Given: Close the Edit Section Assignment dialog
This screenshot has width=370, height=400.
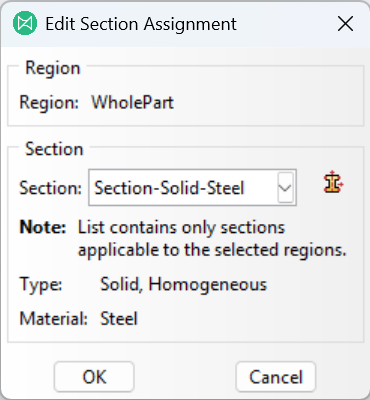Looking at the screenshot, I should [x=345, y=24].
